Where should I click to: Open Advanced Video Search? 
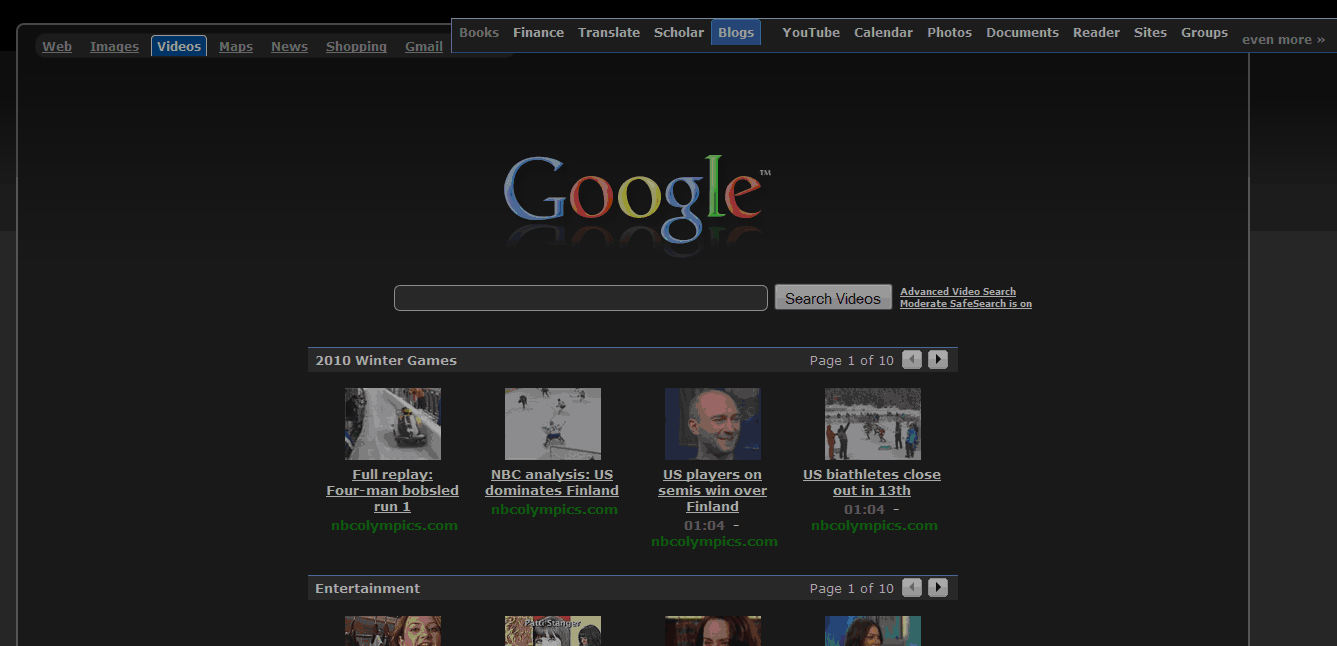(958, 292)
